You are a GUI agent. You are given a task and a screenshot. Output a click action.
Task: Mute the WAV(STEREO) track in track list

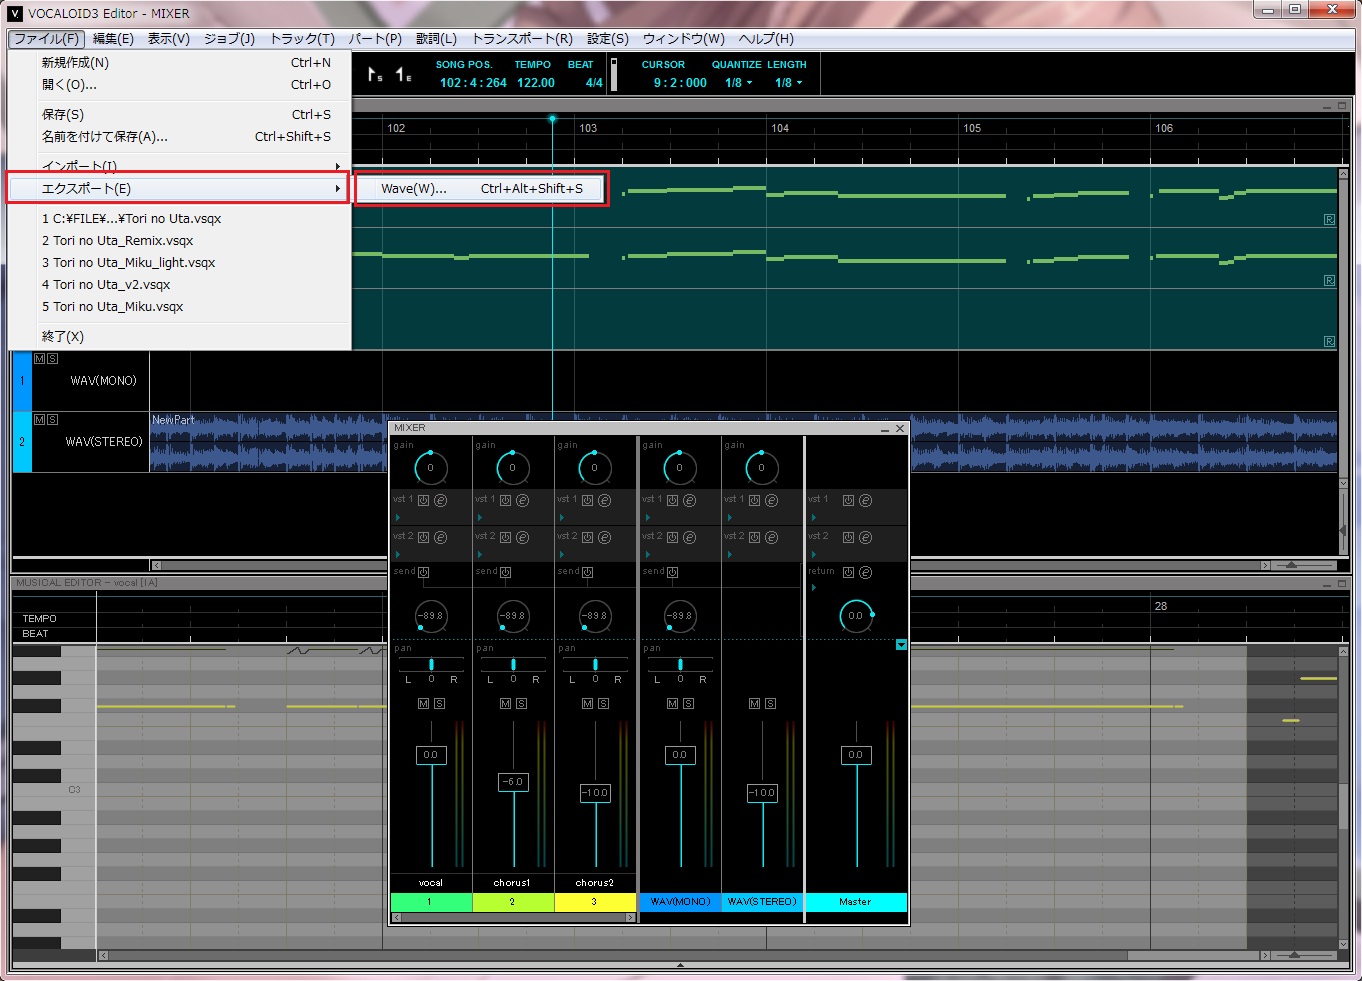(39, 419)
